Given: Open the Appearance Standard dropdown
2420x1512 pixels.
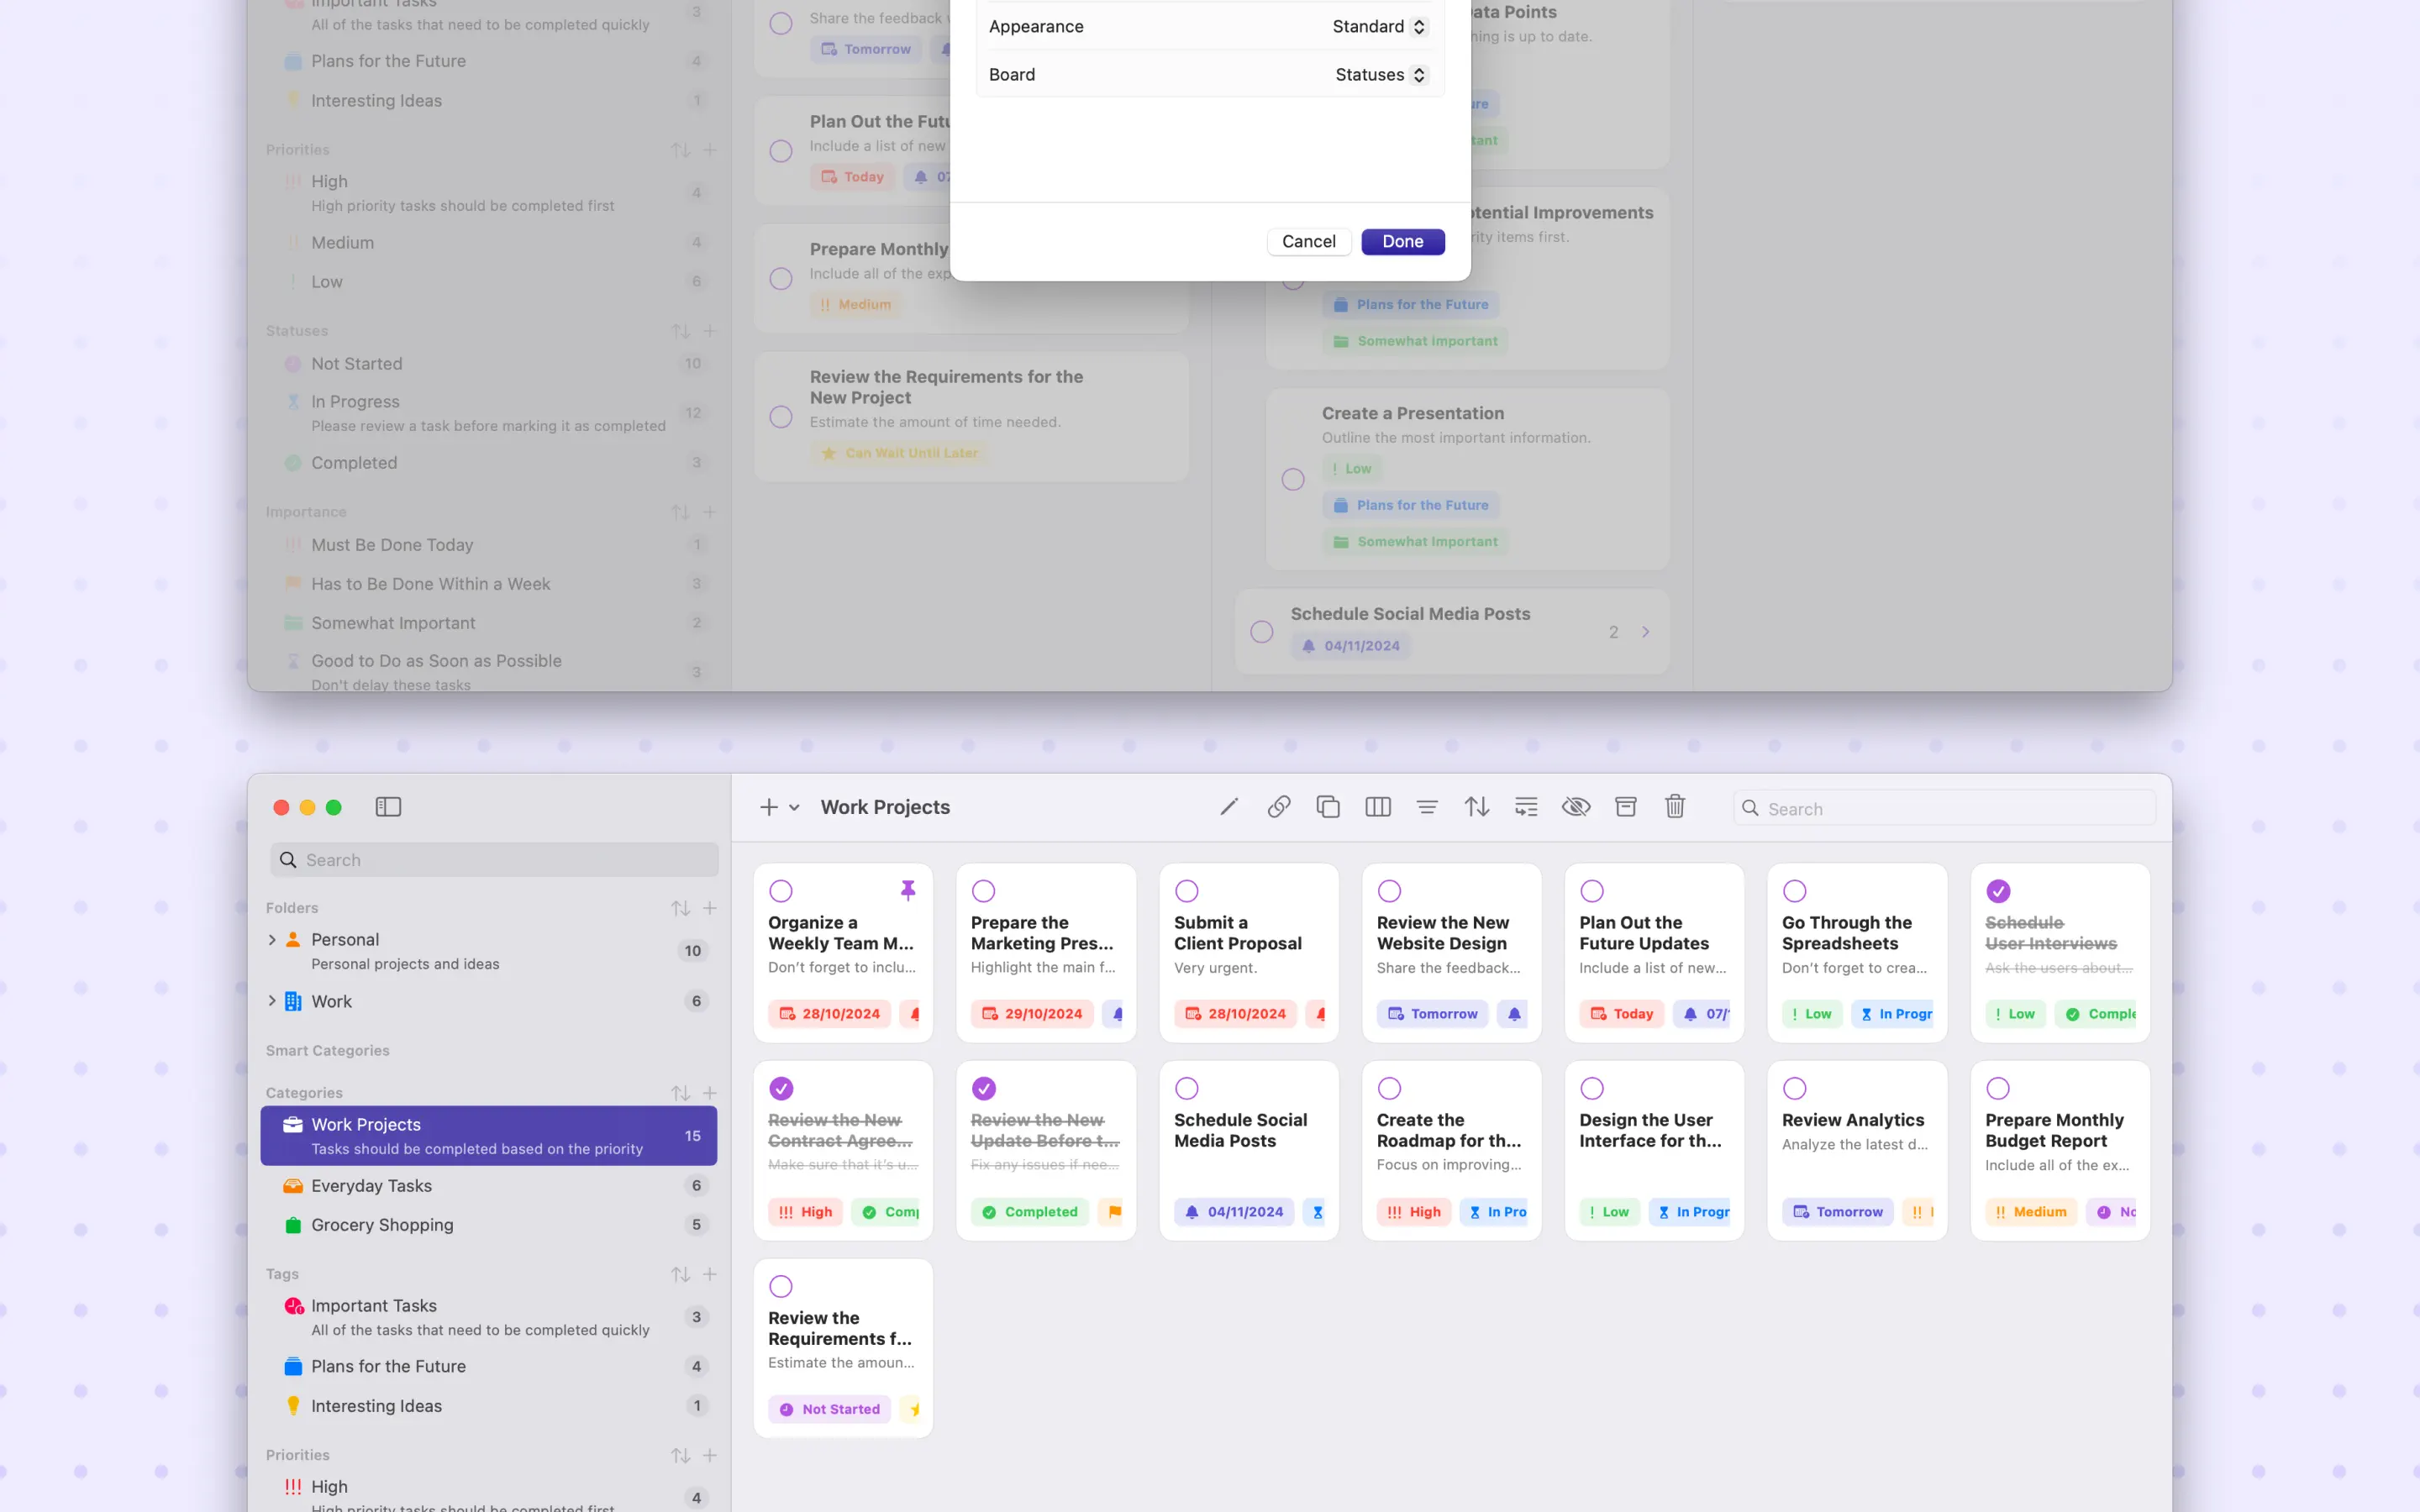Looking at the screenshot, I should click(x=1380, y=27).
